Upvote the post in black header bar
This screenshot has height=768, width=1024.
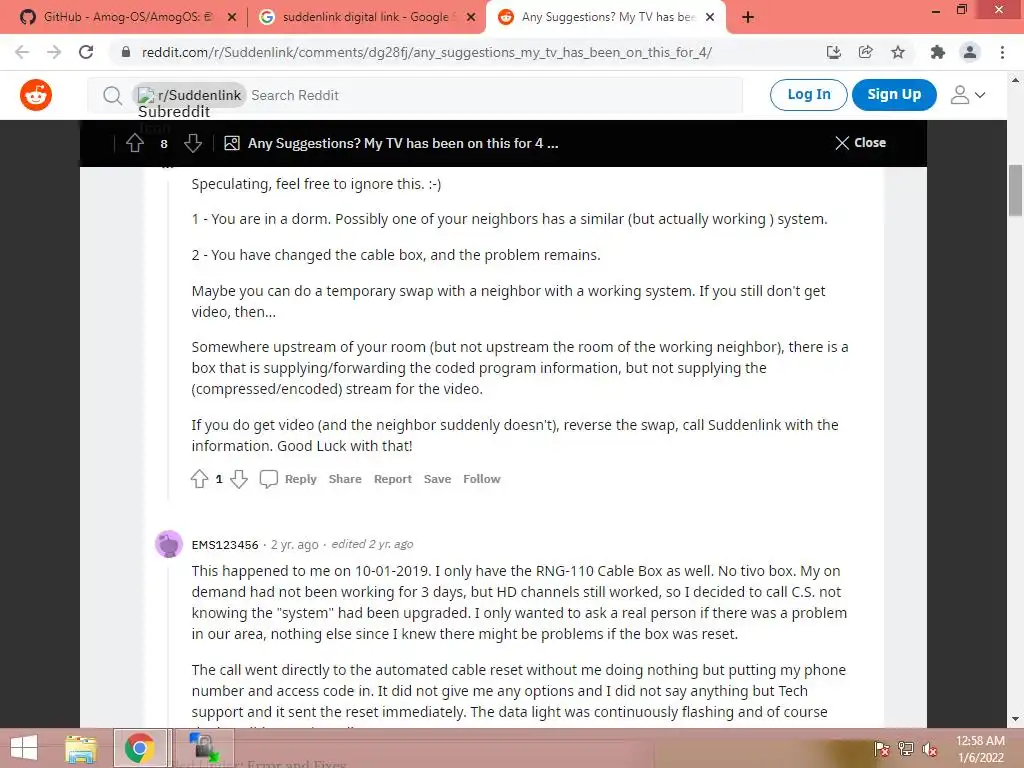(135, 143)
